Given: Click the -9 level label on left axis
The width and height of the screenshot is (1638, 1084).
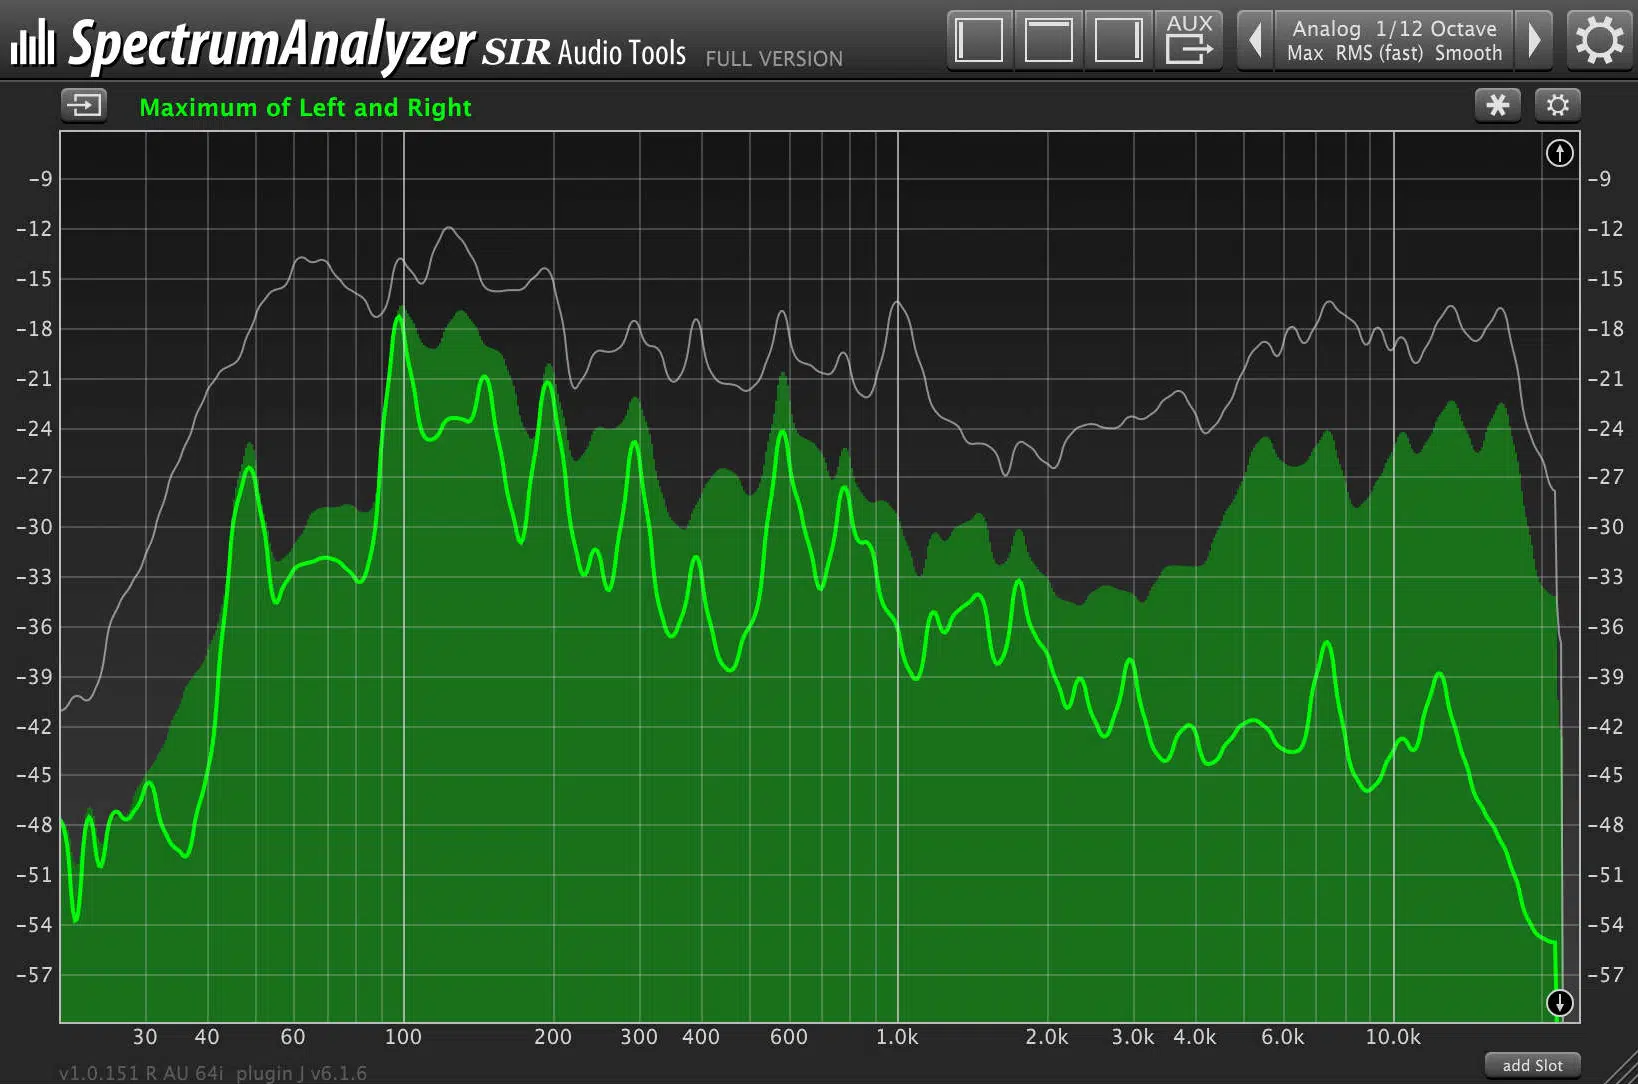Looking at the screenshot, I should click(40, 179).
